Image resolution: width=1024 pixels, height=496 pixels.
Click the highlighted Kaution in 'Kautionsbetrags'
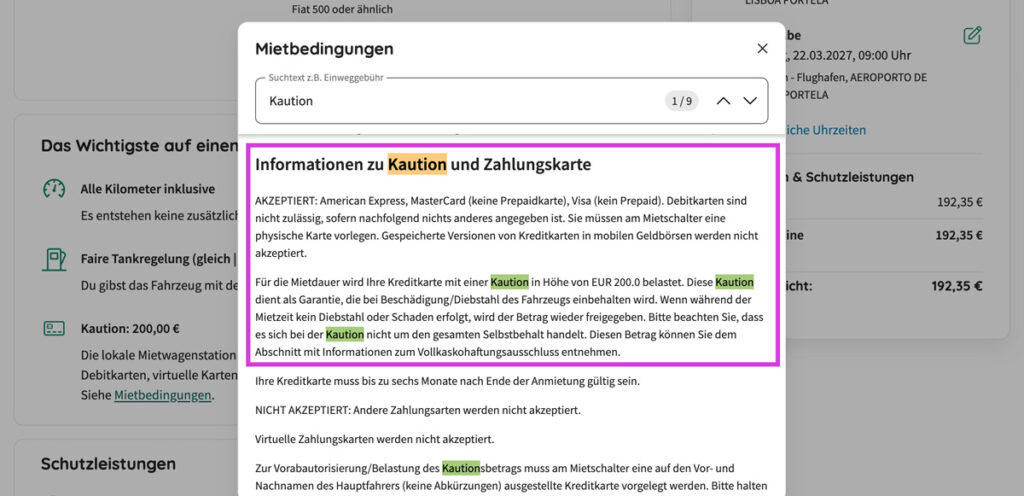pos(461,468)
